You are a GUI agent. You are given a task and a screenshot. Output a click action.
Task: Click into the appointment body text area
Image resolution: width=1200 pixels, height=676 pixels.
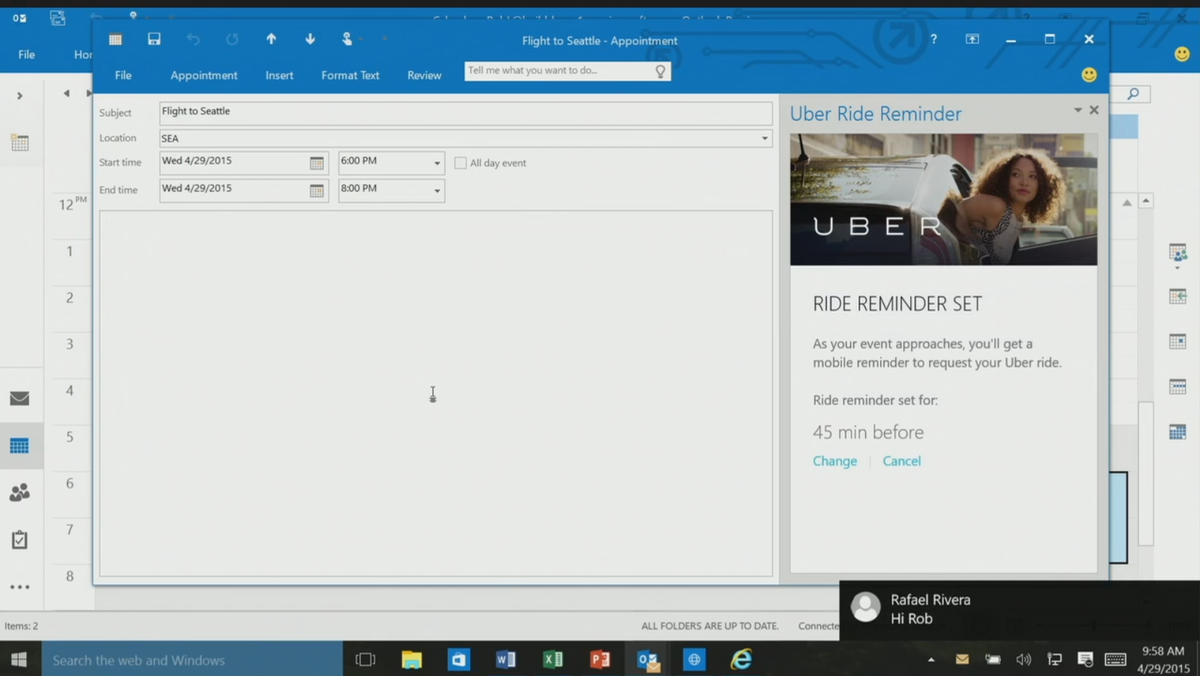pos(436,393)
